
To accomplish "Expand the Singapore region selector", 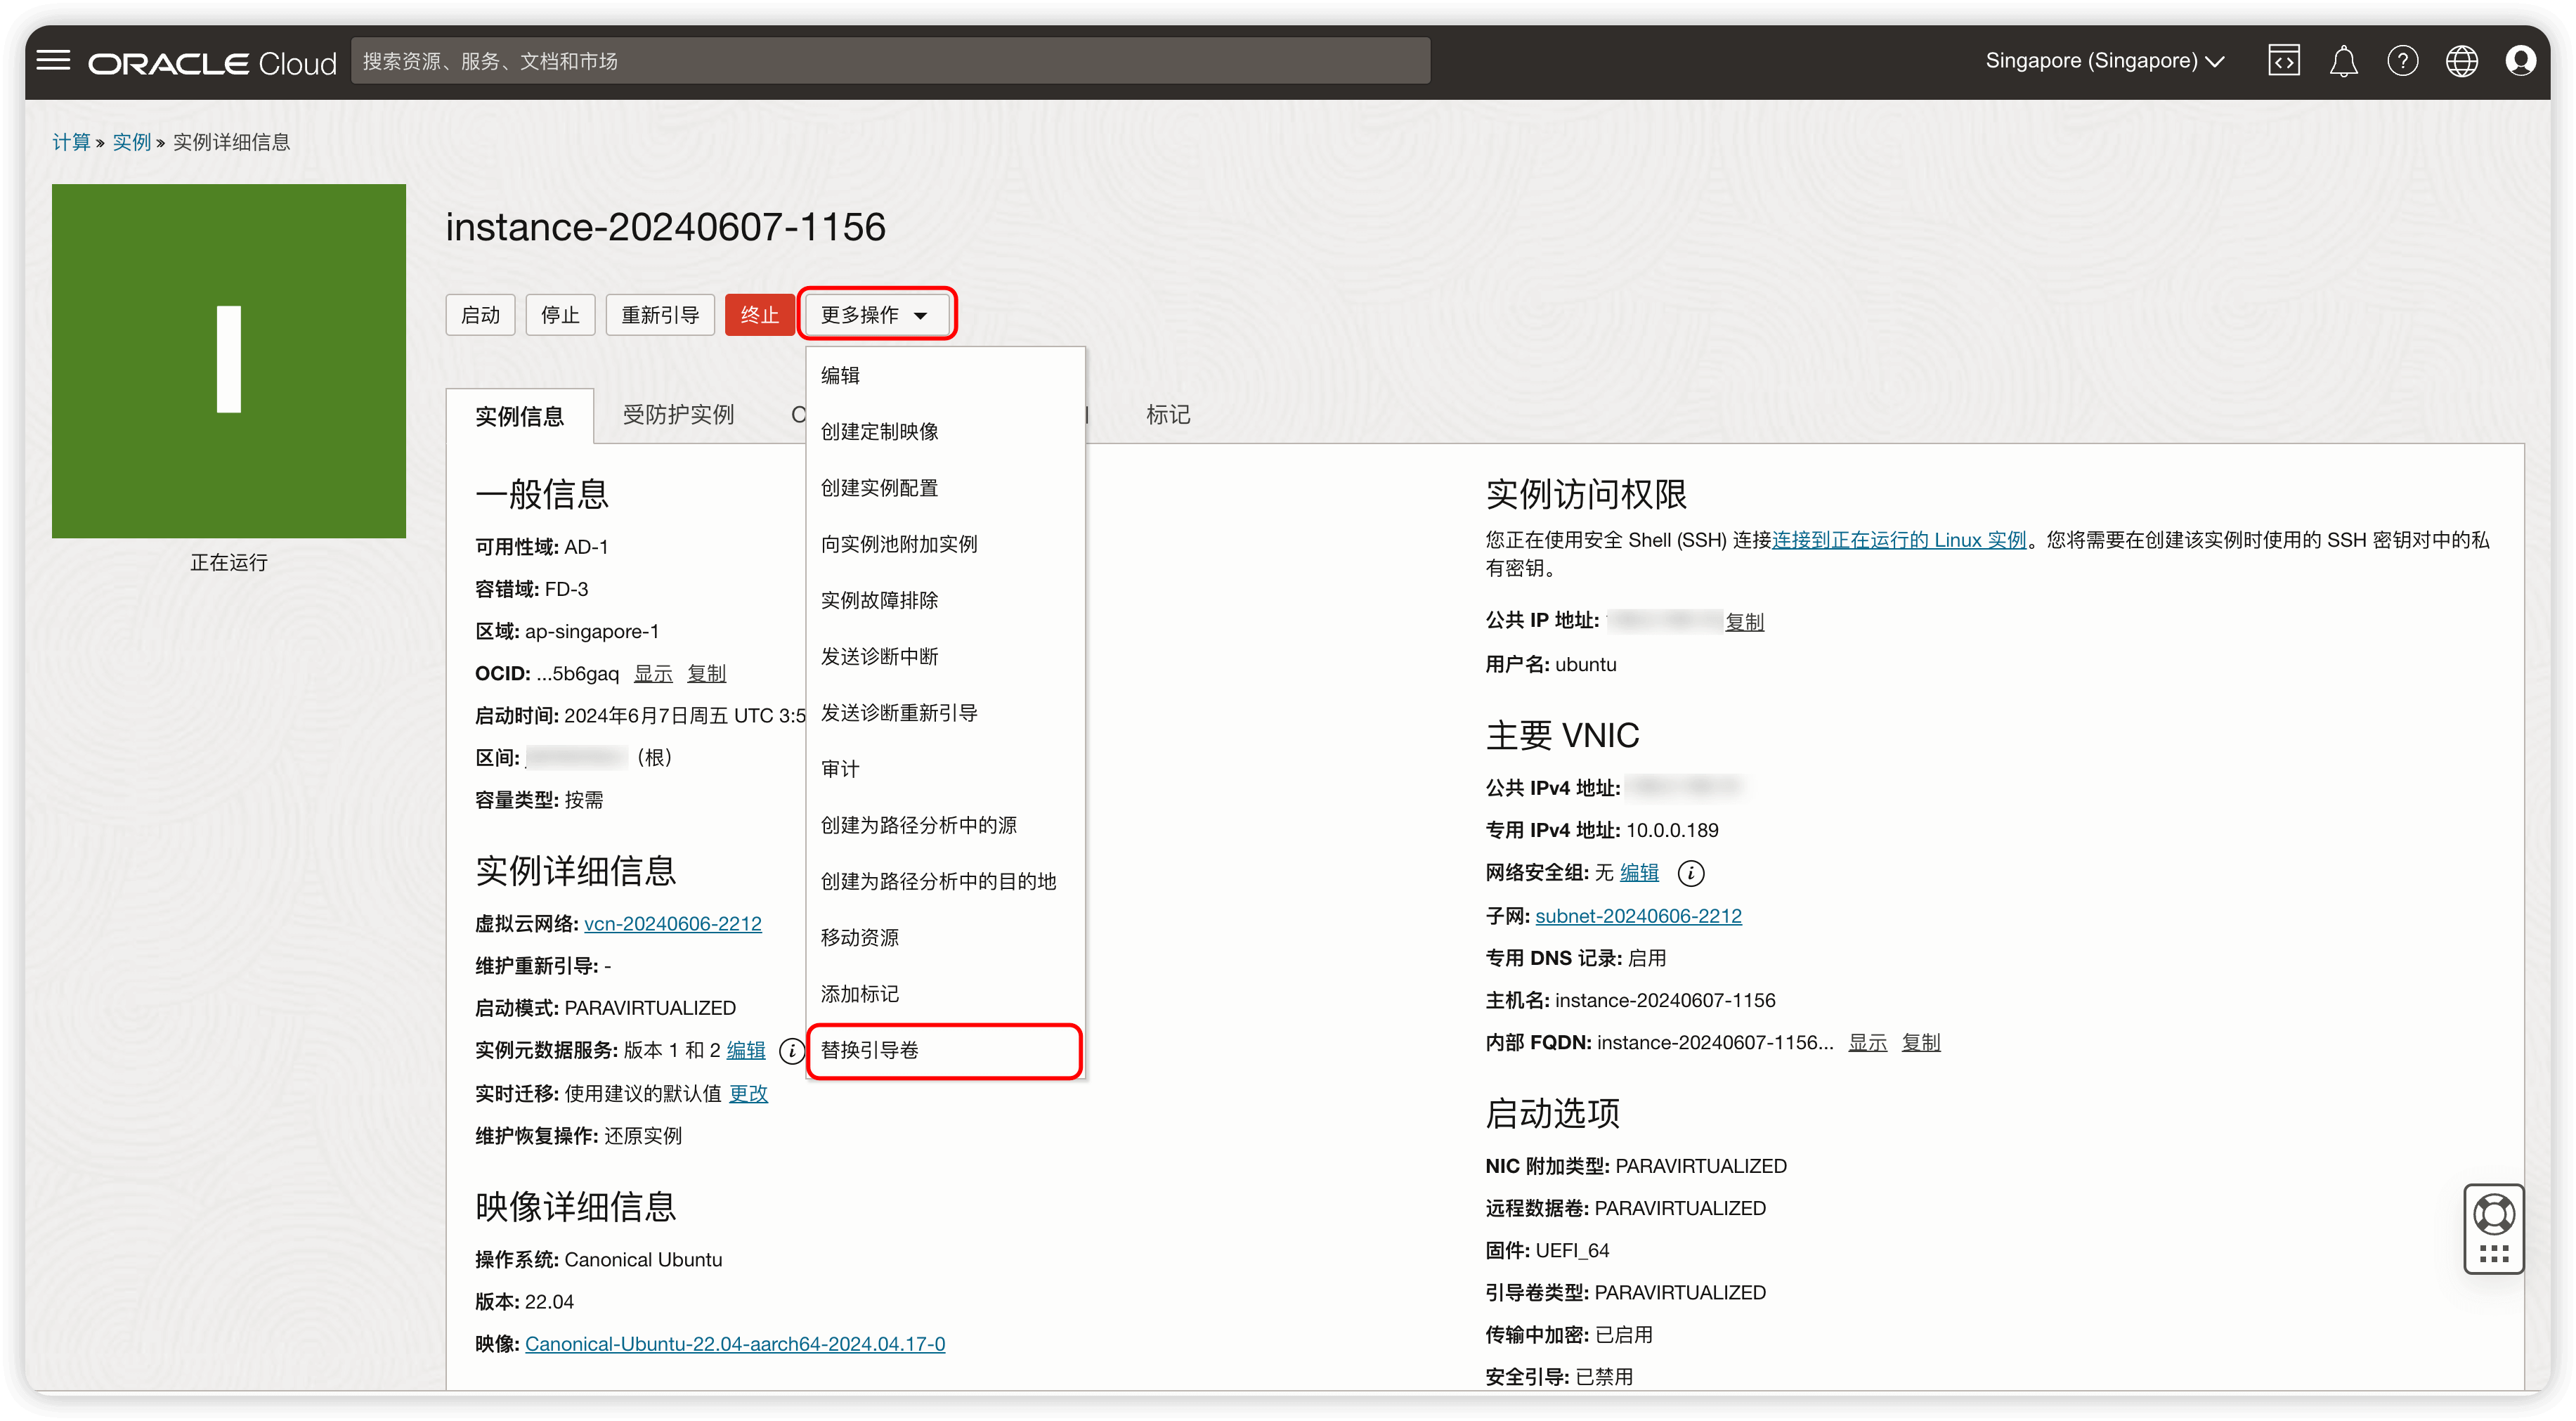I will (x=2104, y=61).
